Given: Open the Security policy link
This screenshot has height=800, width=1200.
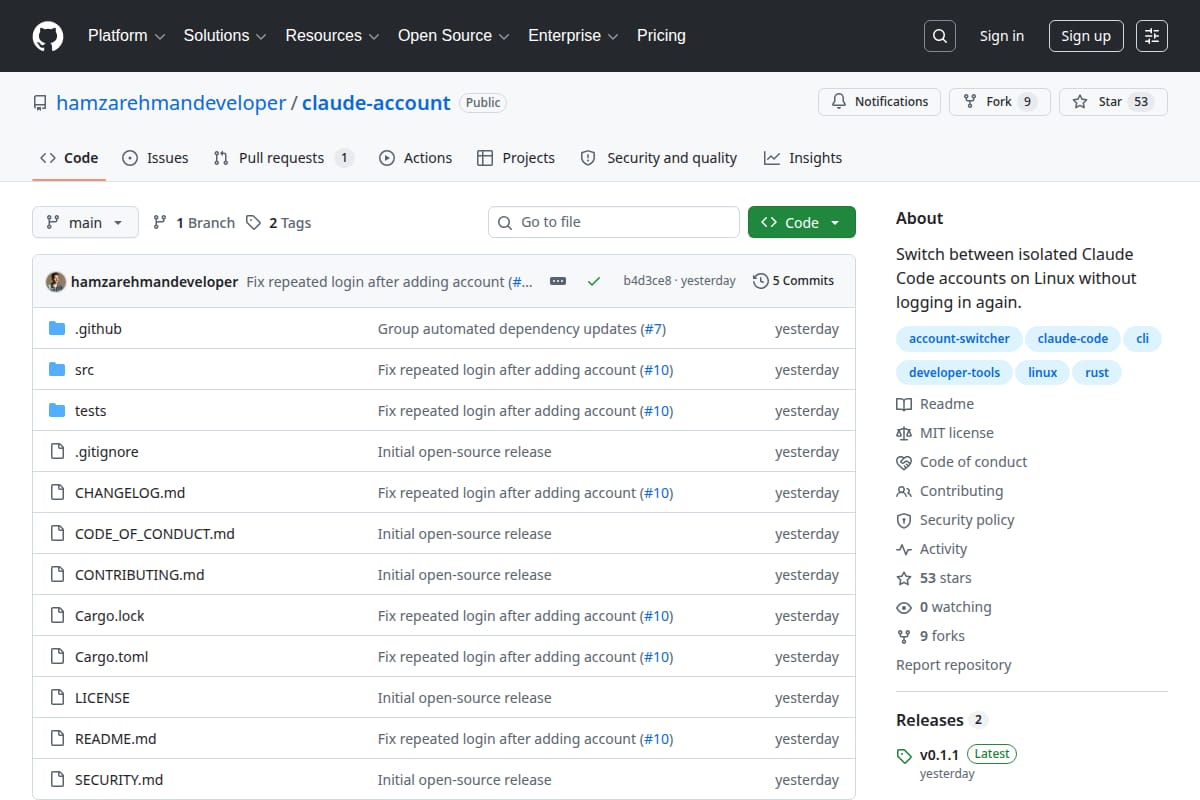Looking at the screenshot, I should point(955,520).
